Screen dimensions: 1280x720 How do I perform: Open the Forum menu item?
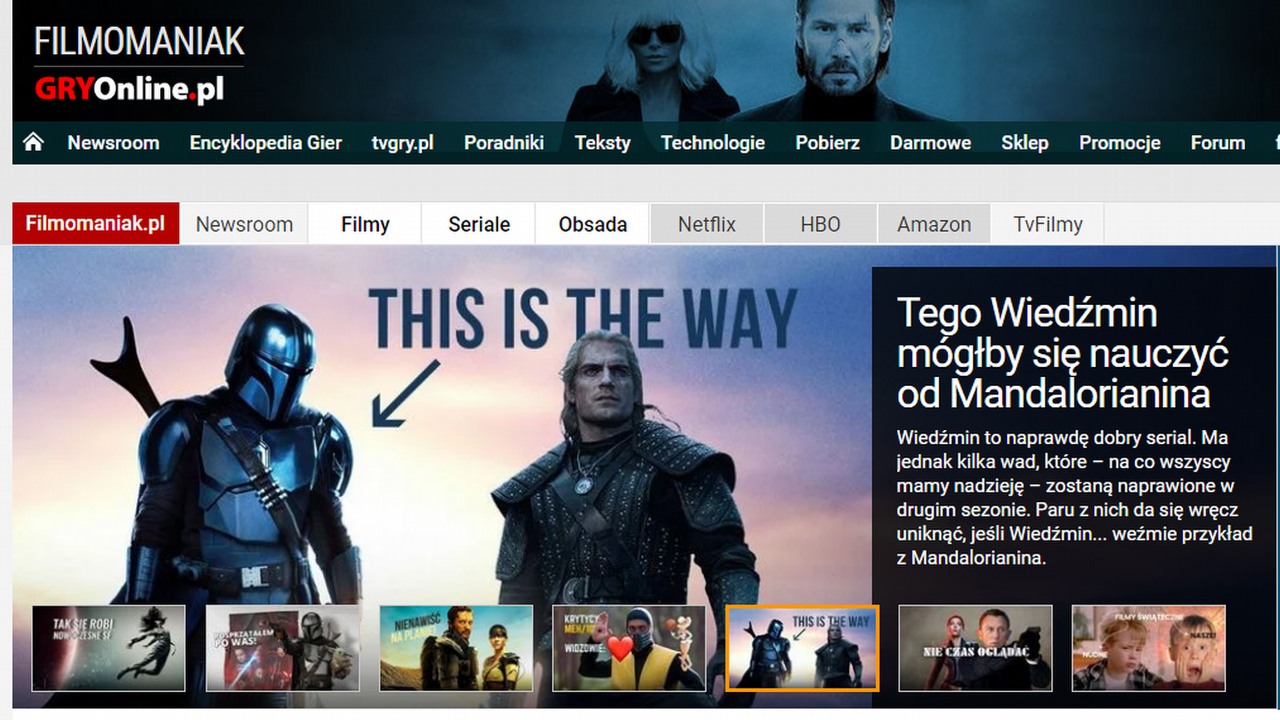pos(1217,142)
